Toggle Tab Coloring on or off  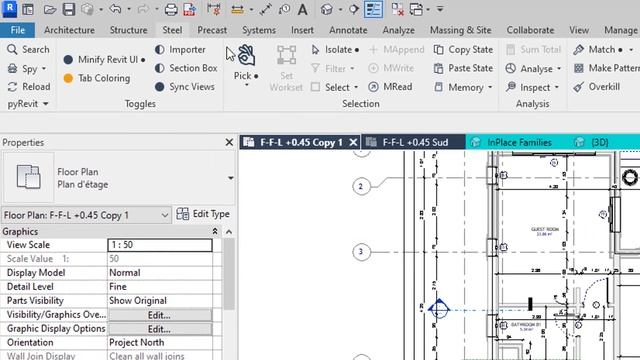coord(97,78)
